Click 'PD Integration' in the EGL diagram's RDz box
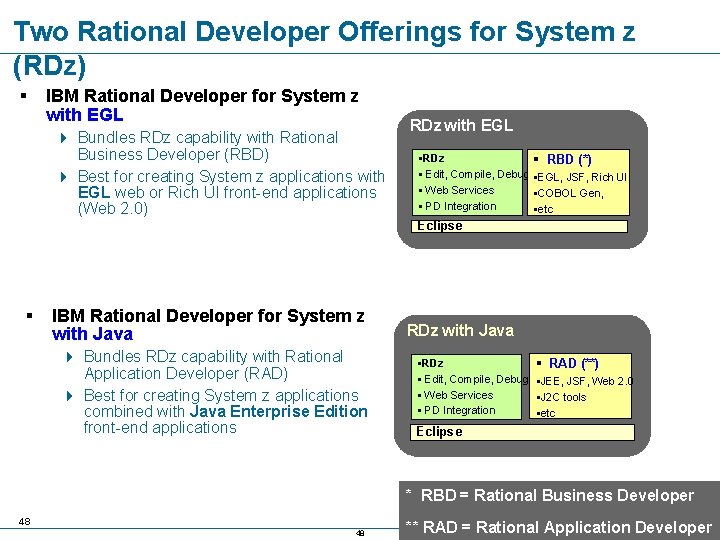The height and width of the screenshot is (540, 720). 461,207
